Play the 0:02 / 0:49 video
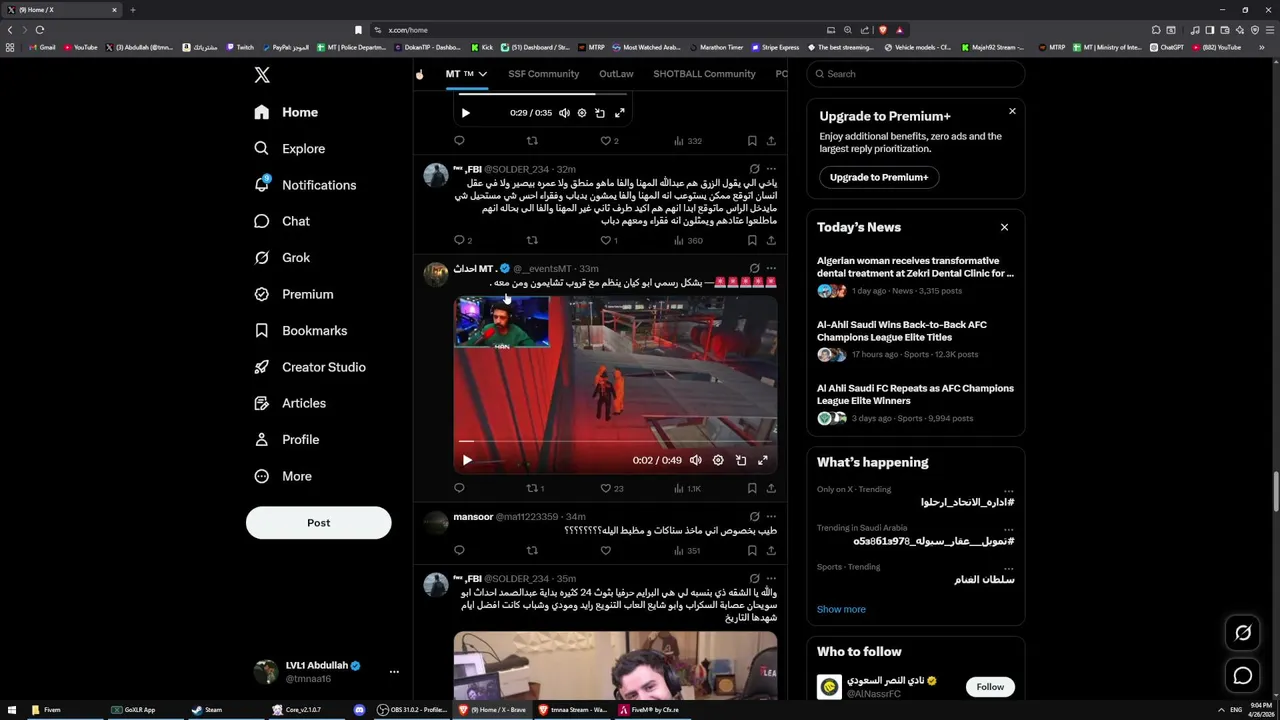Screen dimensions: 1280x720 pyautogui.click(x=467, y=460)
